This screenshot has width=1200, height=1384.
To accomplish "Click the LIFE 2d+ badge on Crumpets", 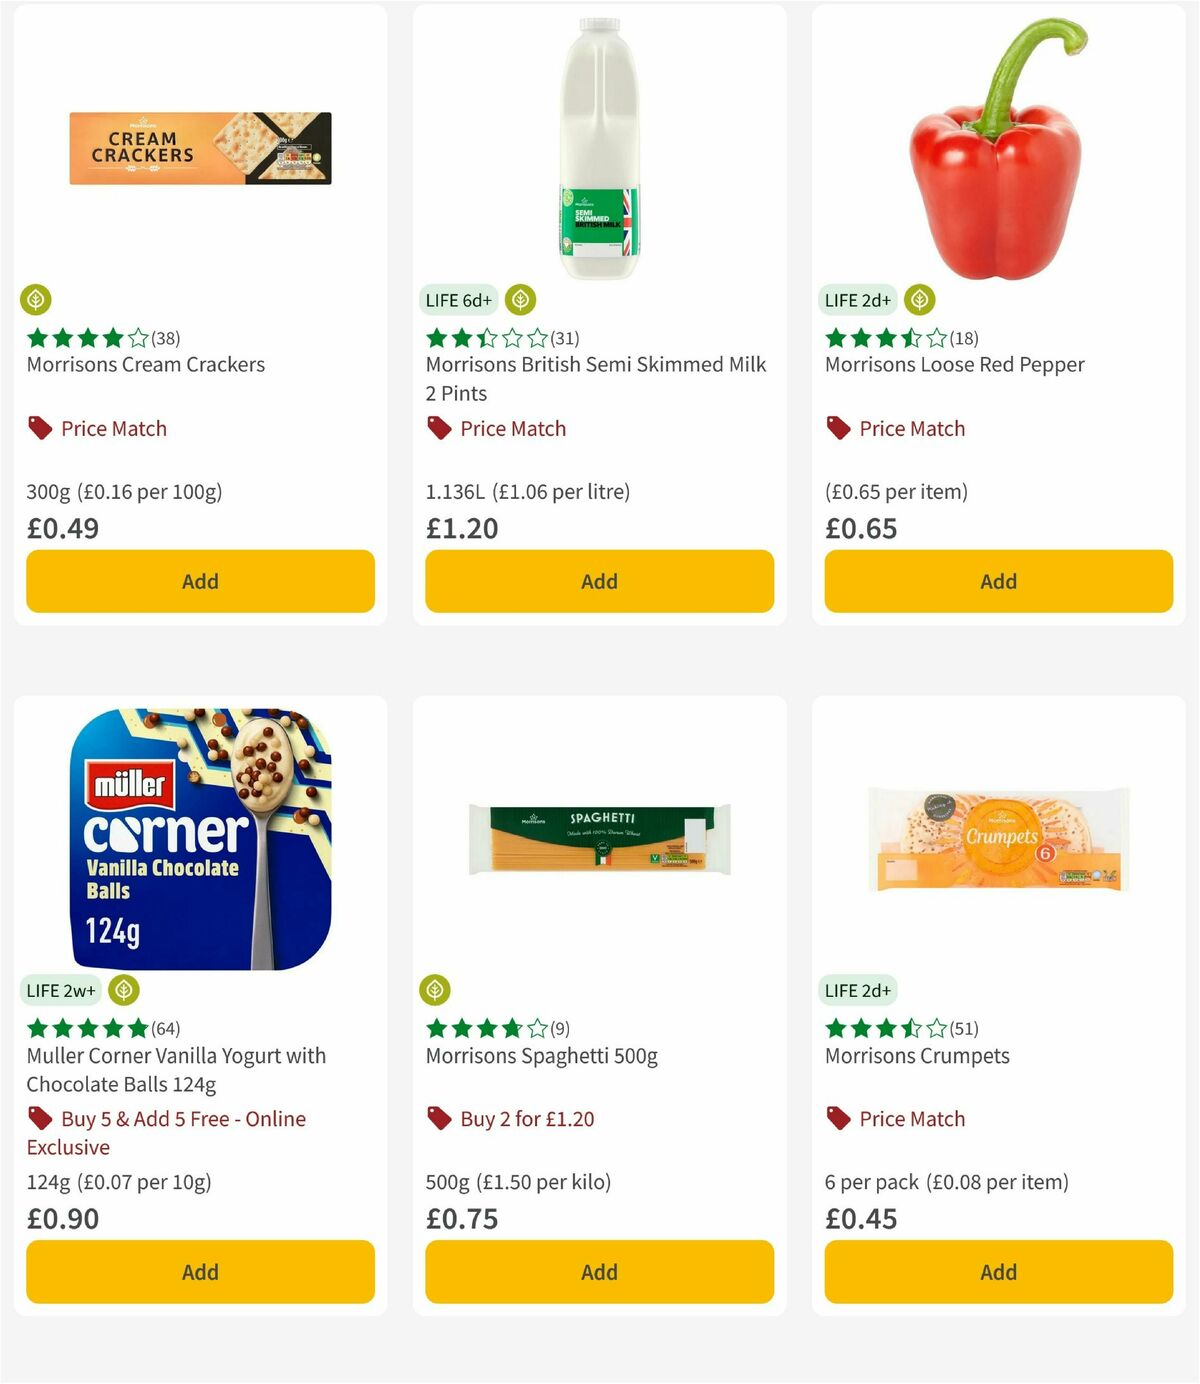I will [857, 990].
